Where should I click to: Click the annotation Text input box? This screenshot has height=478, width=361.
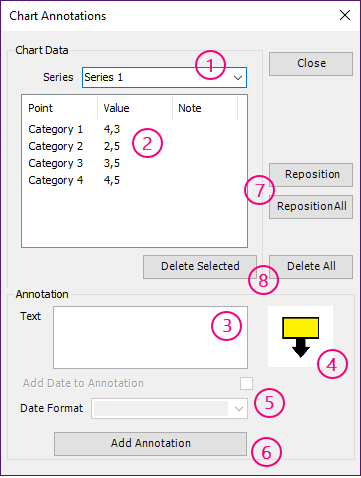pos(150,337)
